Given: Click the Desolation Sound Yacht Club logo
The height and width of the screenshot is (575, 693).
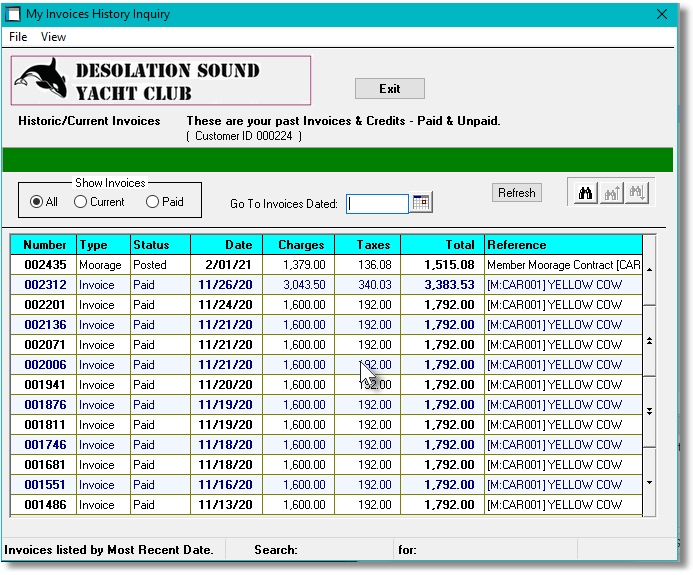Looking at the screenshot, I should 161,80.
